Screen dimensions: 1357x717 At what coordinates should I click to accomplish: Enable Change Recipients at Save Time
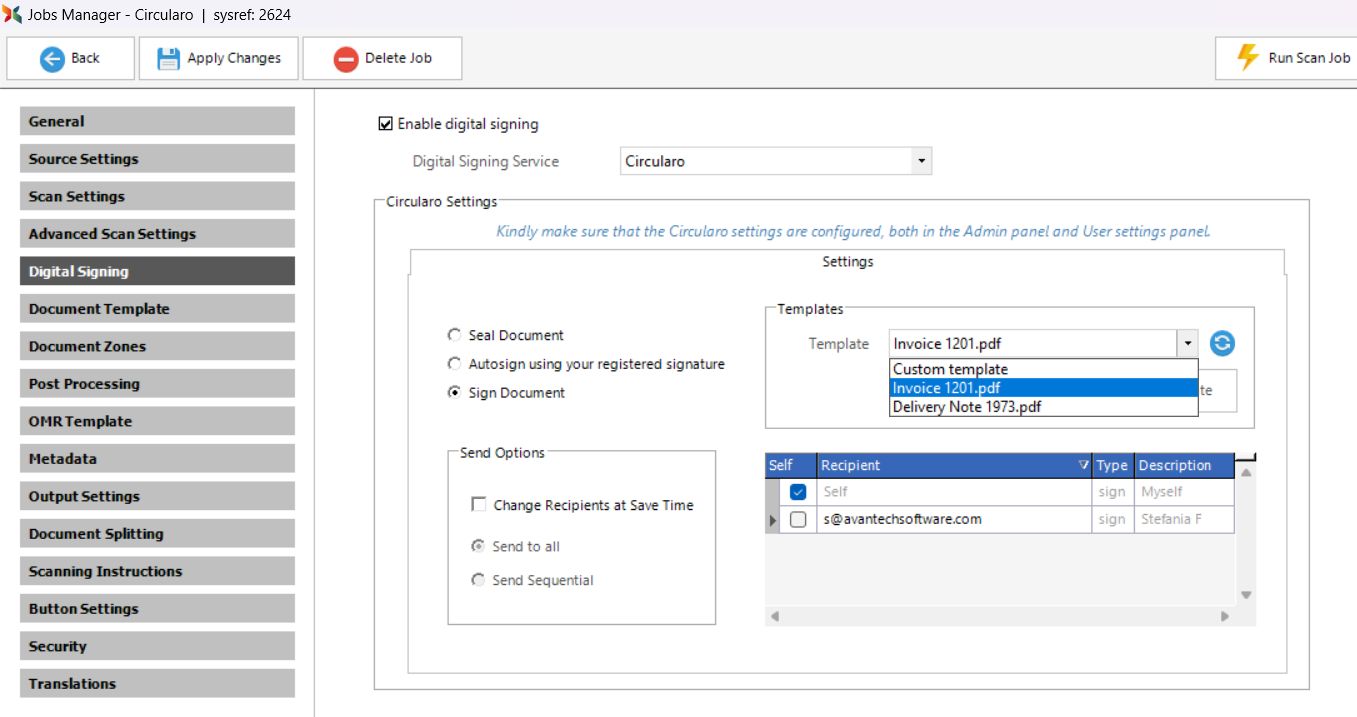pyautogui.click(x=479, y=505)
